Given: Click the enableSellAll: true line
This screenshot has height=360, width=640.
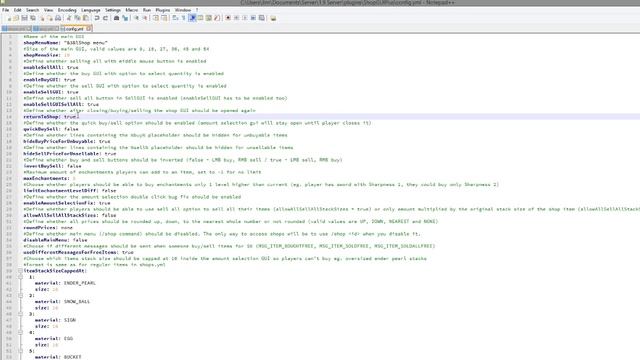Looking at the screenshot, I should [51, 67].
